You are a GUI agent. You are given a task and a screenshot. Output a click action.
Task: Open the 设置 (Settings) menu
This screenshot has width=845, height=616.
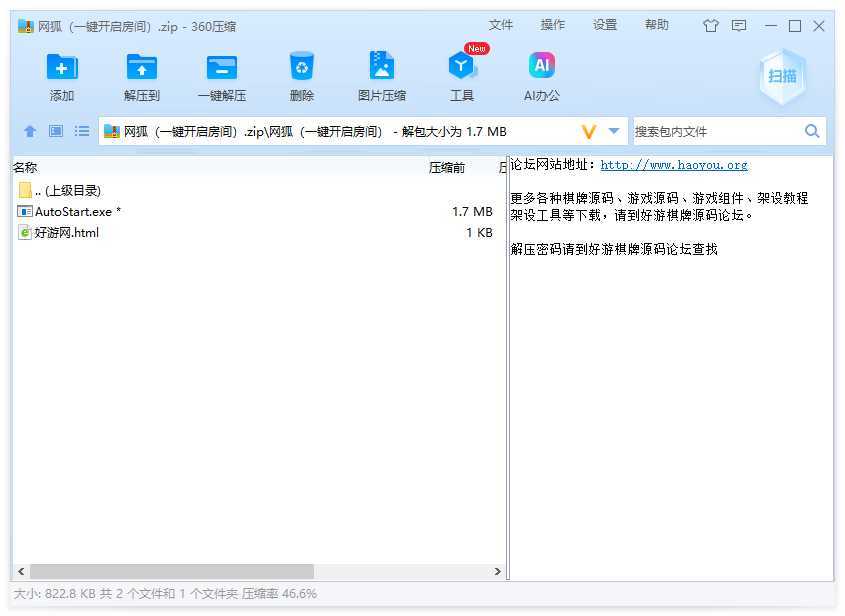tap(605, 25)
